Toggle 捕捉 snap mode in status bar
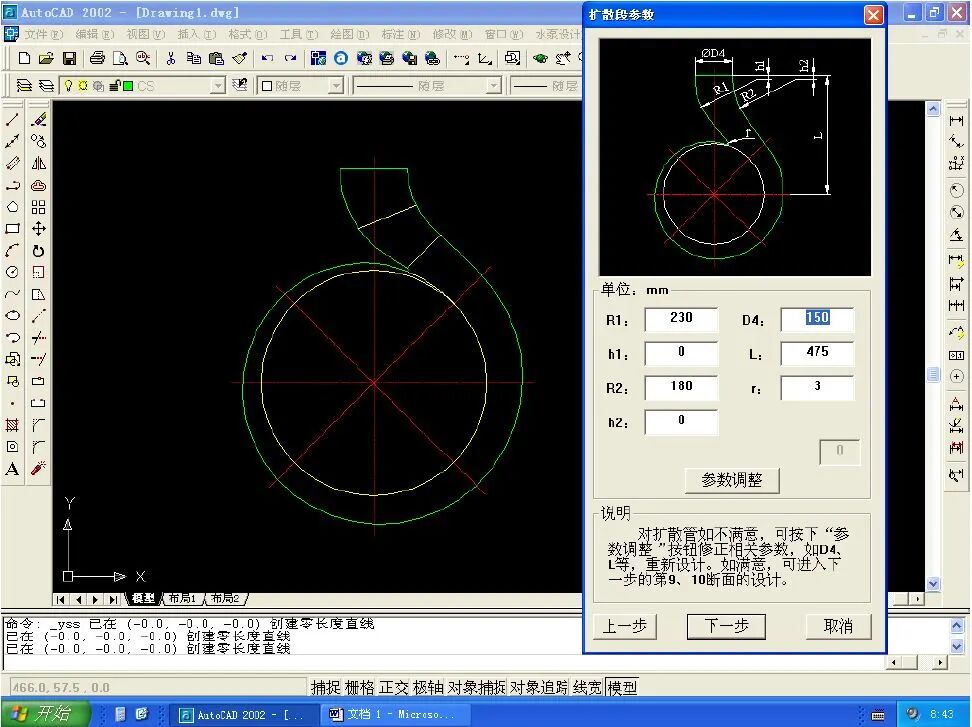This screenshot has height=727, width=972. pos(325,687)
